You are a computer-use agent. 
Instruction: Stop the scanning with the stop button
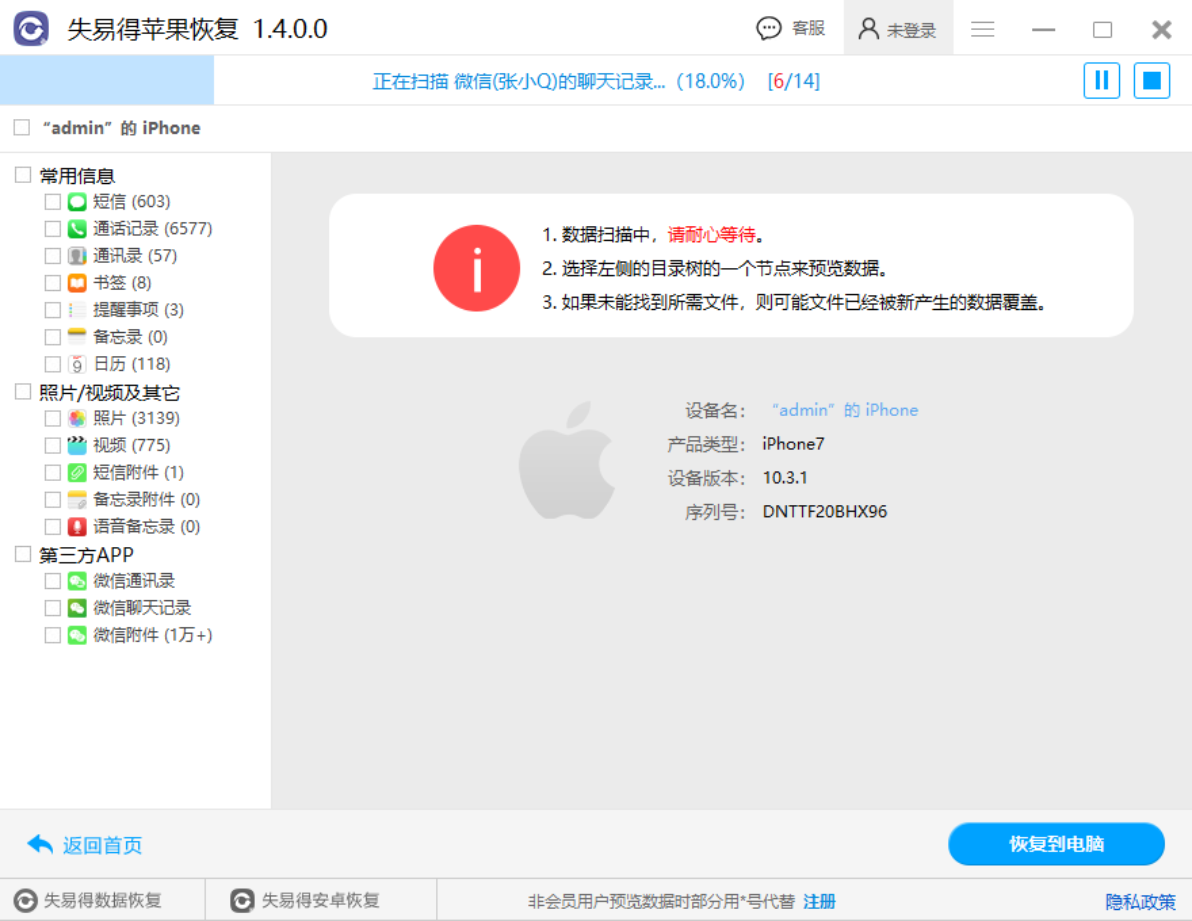(x=1151, y=81)
